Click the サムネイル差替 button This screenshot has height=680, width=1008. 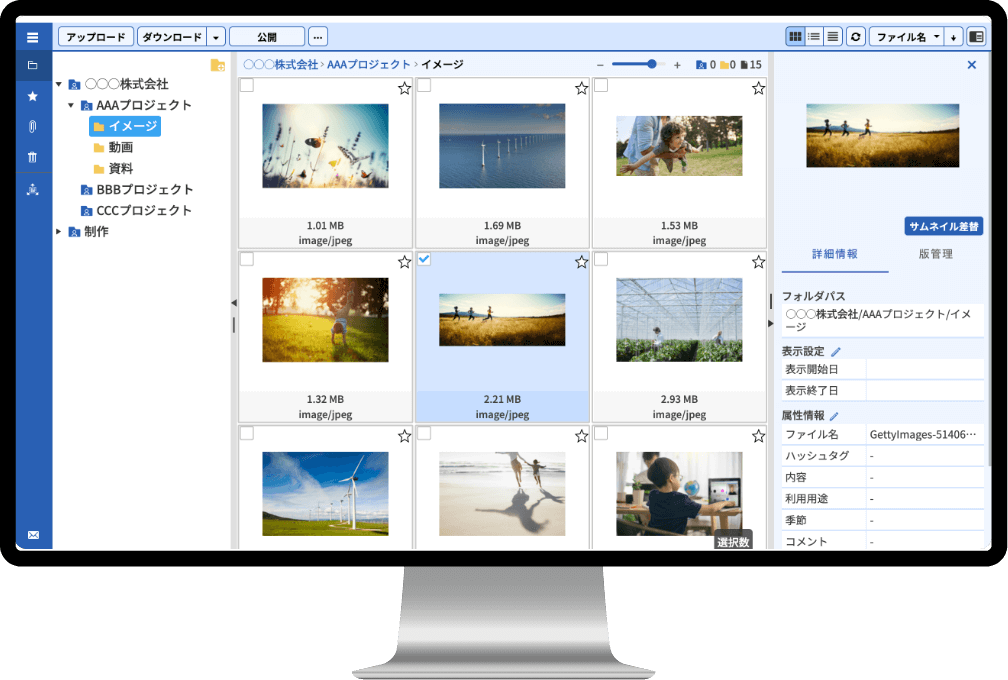(944, 226)
